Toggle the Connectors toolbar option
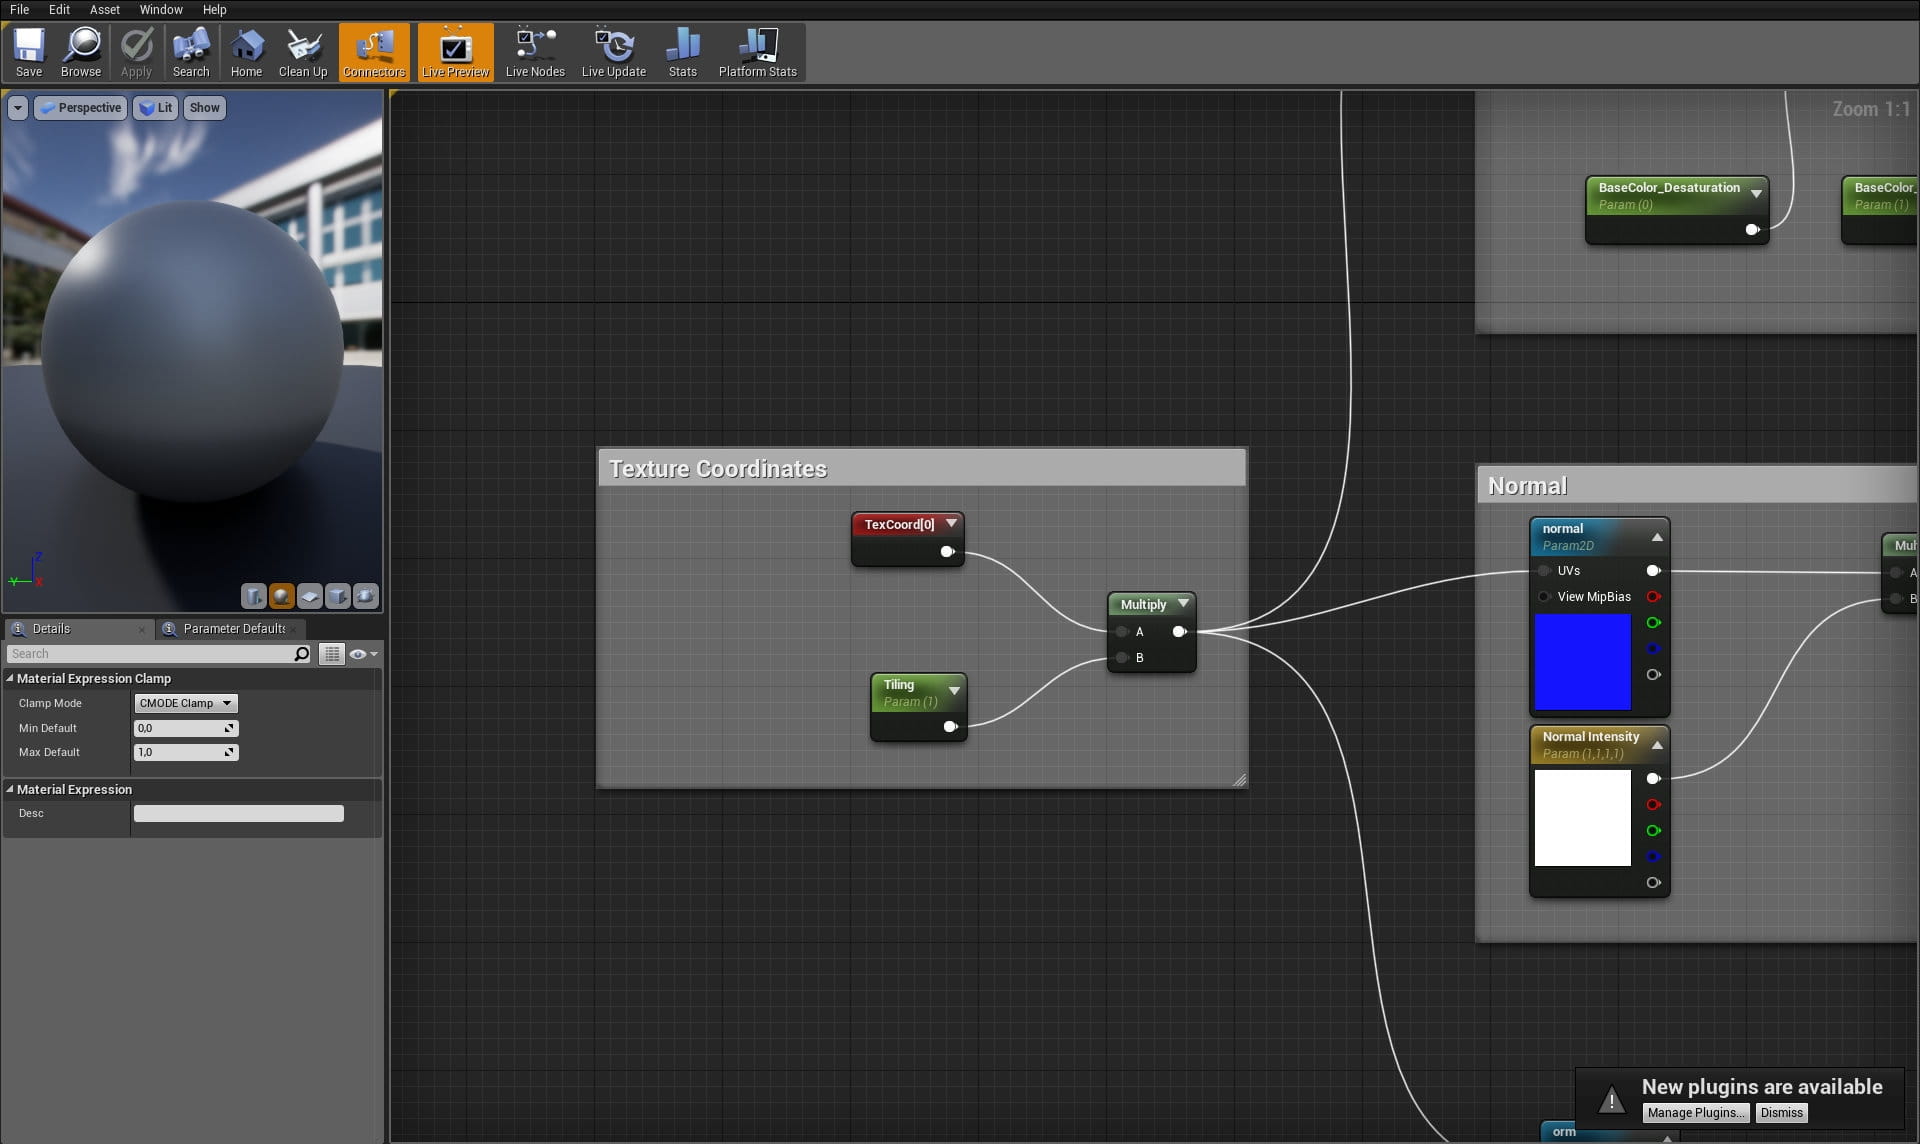 coord(374,52)
